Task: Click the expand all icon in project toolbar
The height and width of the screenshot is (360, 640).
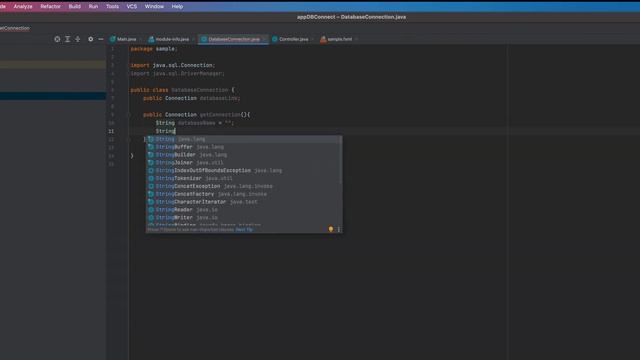Action: [x=67, y=39]
